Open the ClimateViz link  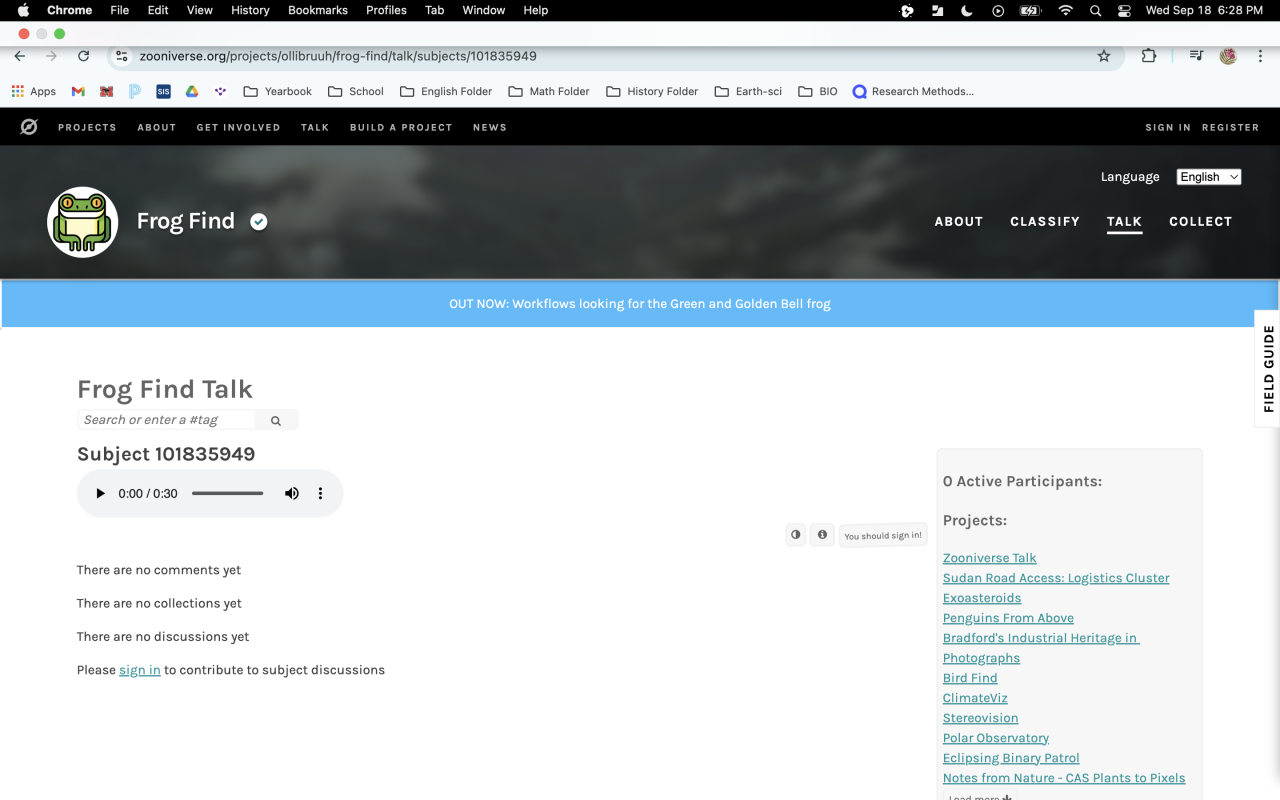[x=975, y=698]
